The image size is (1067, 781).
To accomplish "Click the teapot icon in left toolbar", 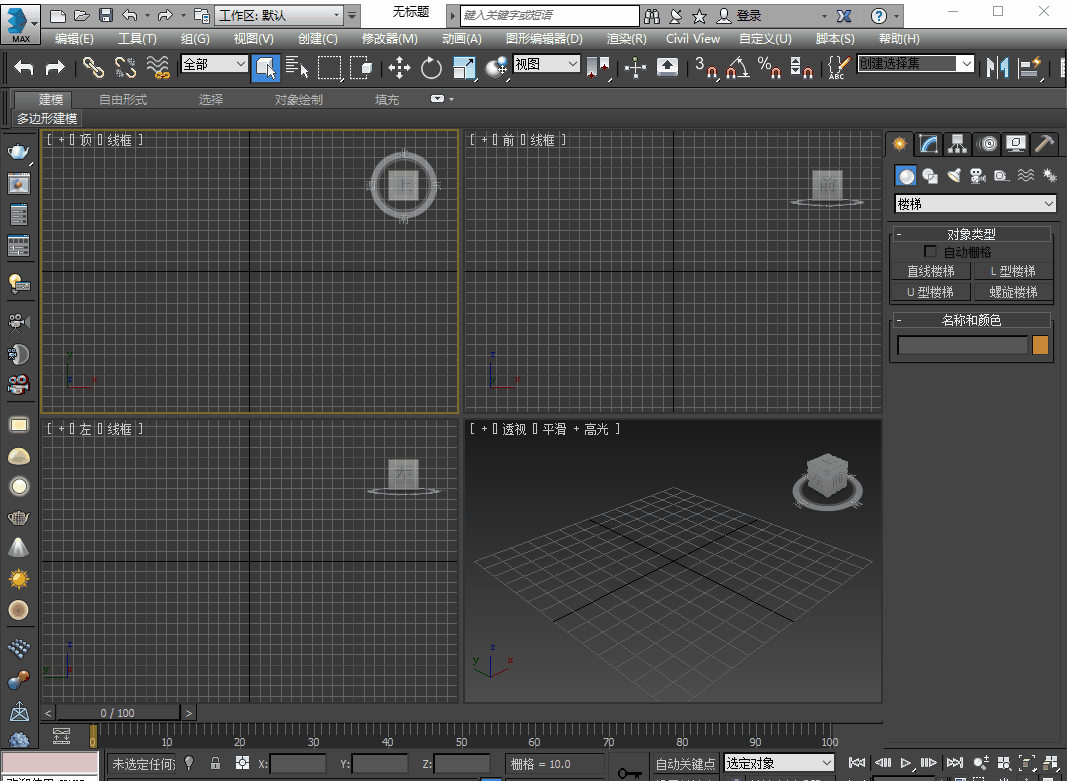I will 18,151.
